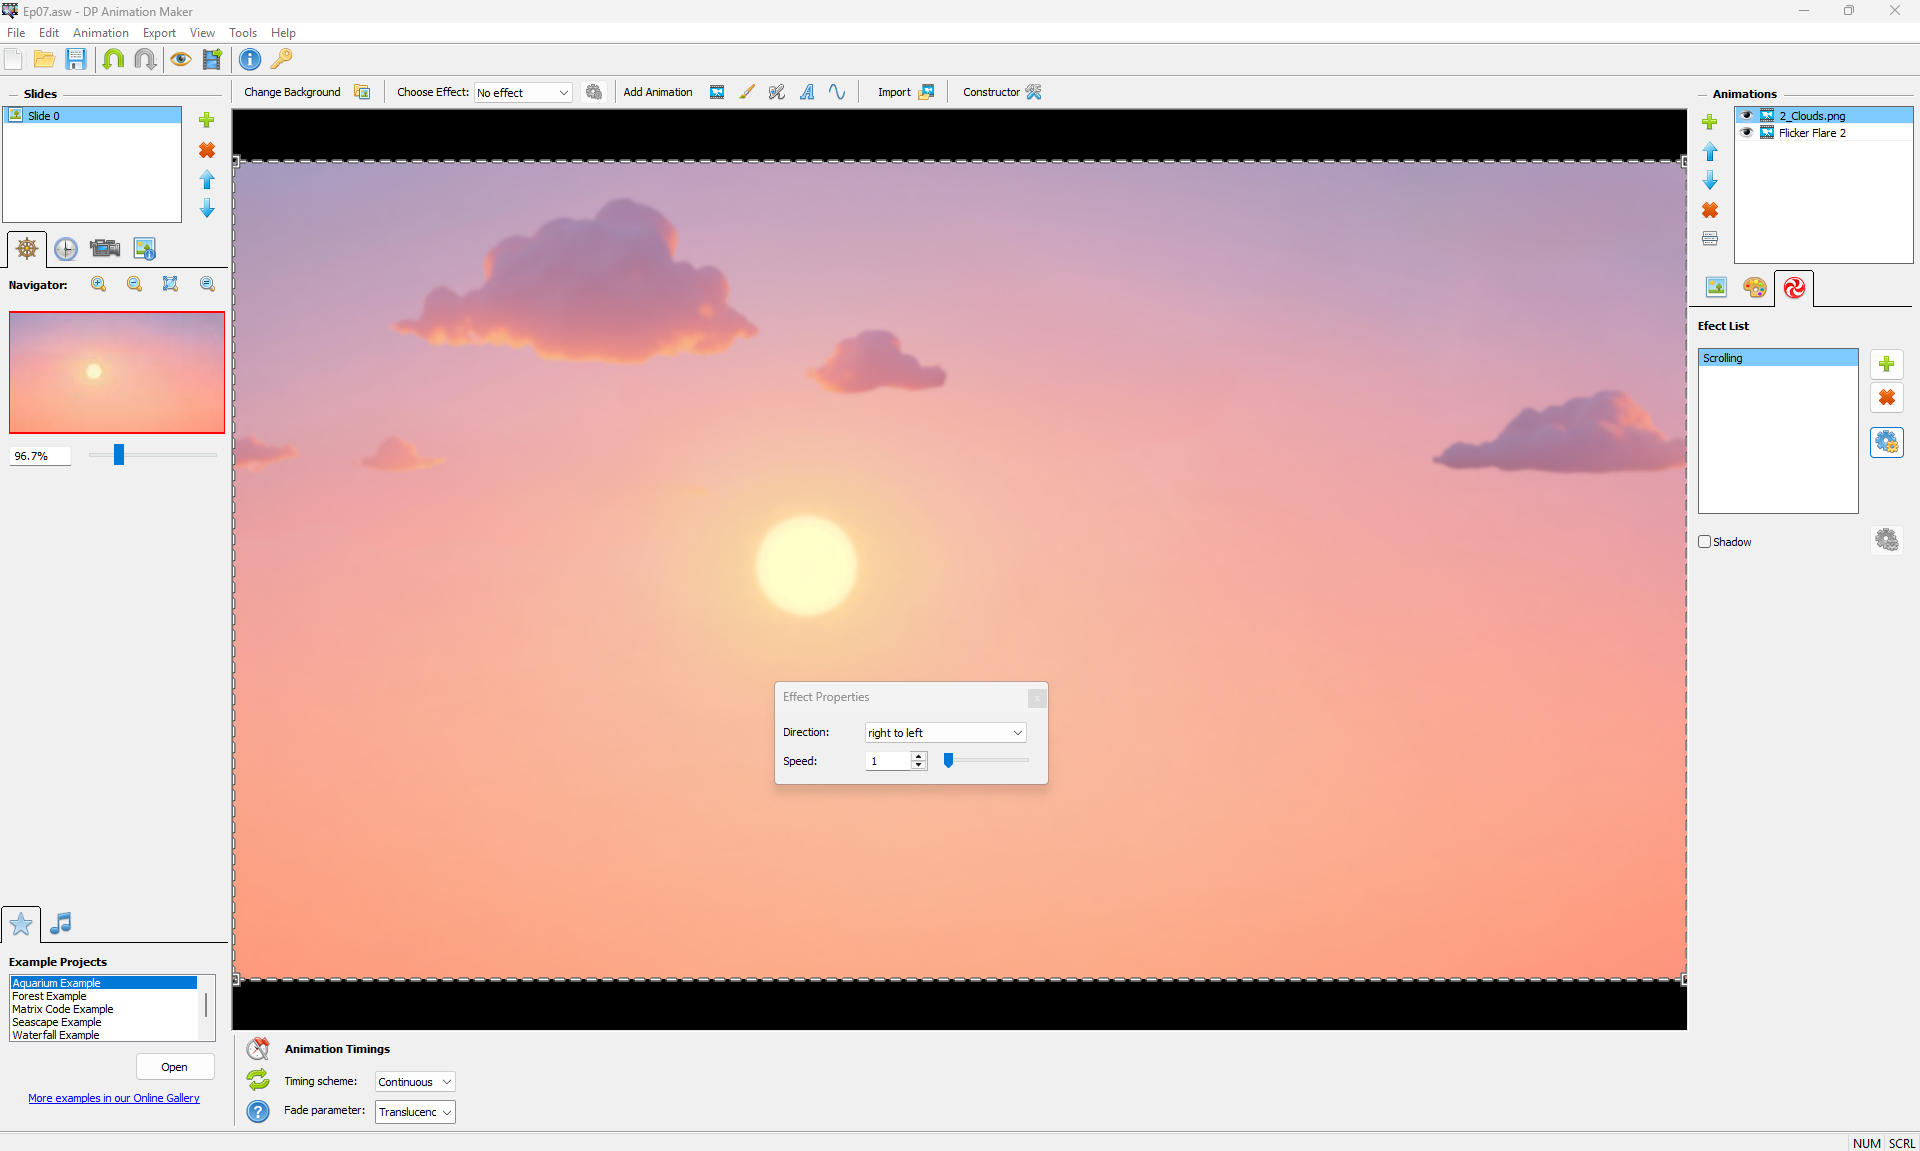Open the Online Gallery link
1920x1151 pixels.
pyautogui.click(x=114, y=1098)
